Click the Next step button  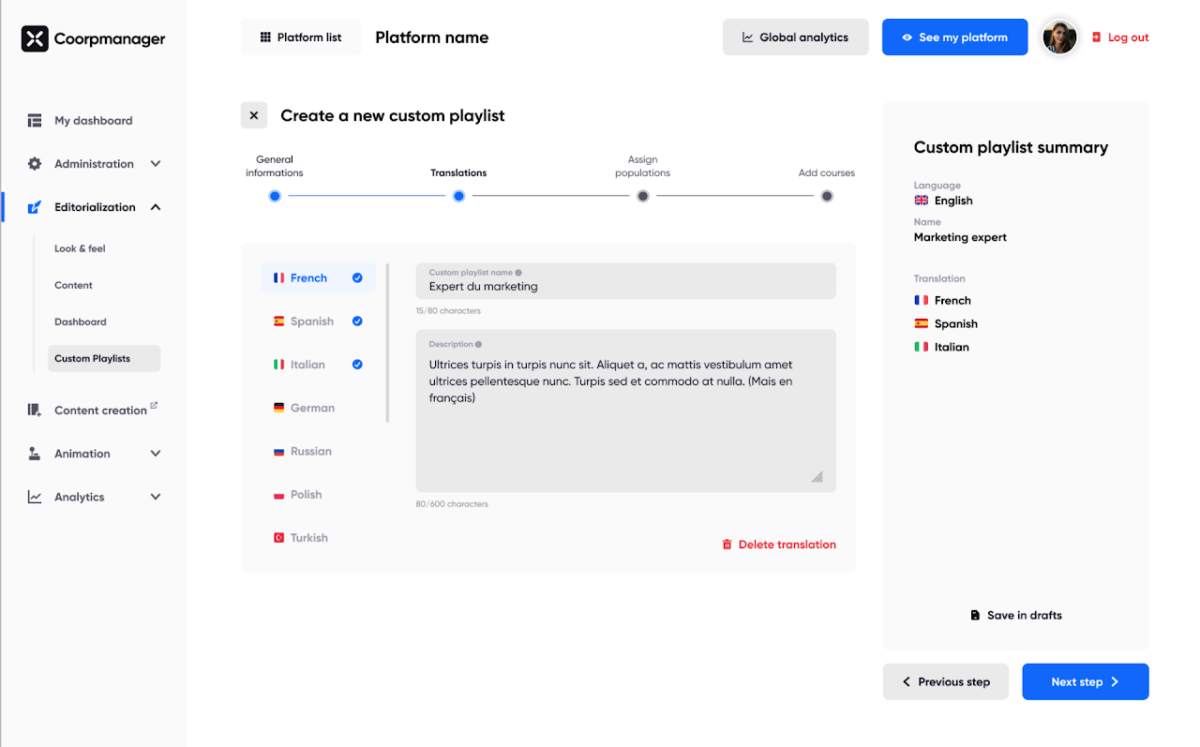1085,681
